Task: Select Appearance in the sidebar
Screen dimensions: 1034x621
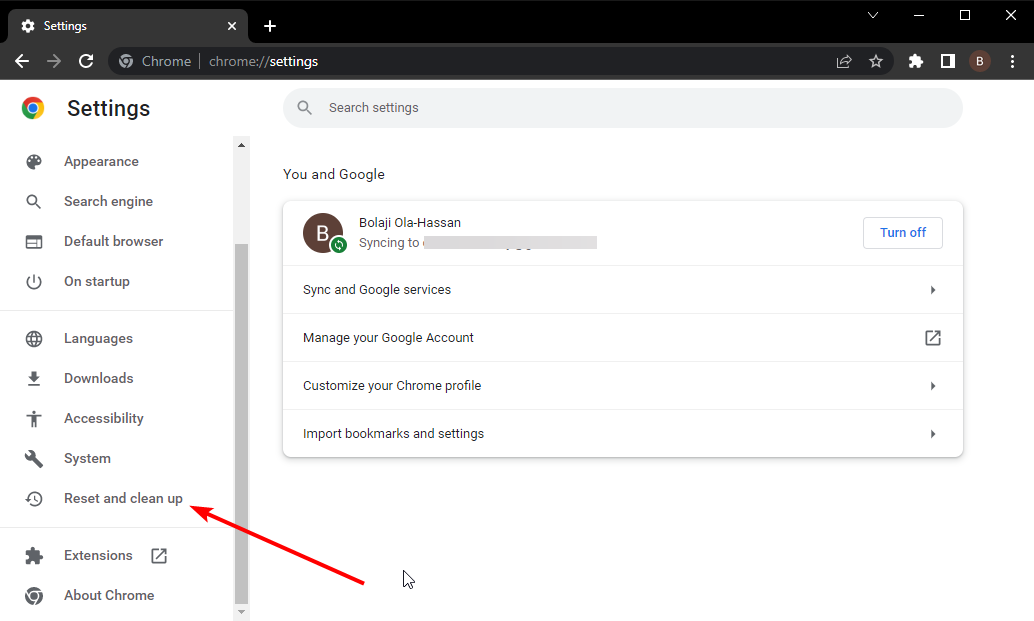Action: pyautogui.click(x=101, y=161)
